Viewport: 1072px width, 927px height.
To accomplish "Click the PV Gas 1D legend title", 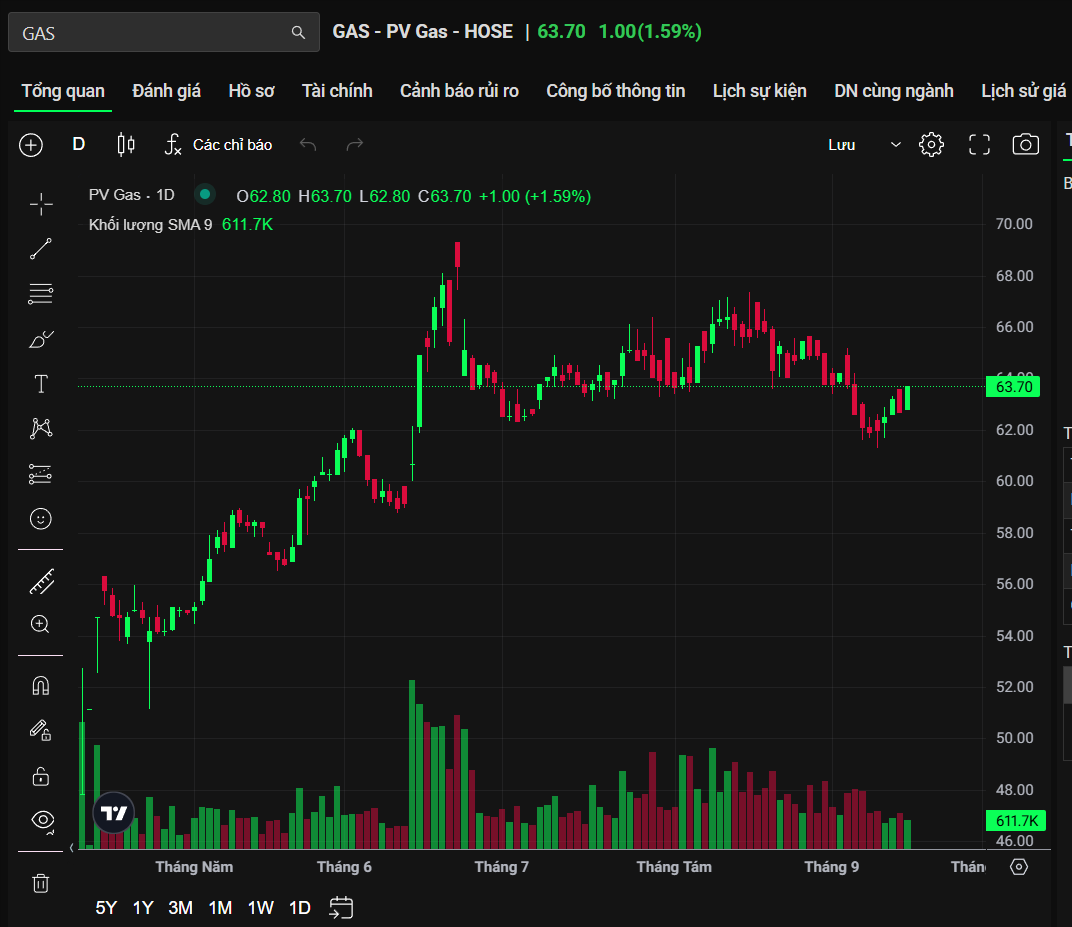I will pyautogui.click(x=131, y=196).
